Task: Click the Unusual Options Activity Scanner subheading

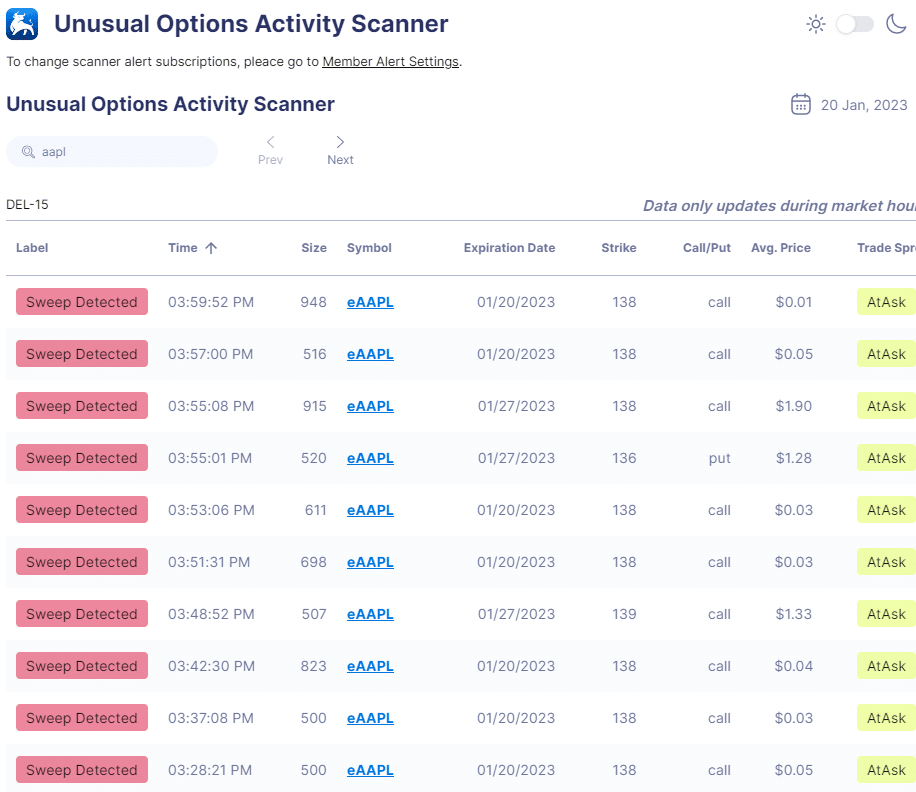Action: tap(171, 104)
